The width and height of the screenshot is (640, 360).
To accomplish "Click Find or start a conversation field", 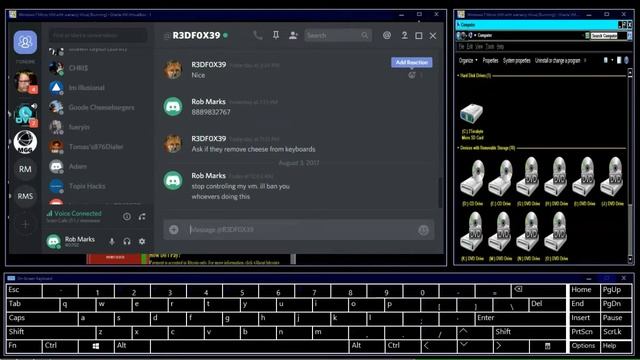I will tap(98, 36).
